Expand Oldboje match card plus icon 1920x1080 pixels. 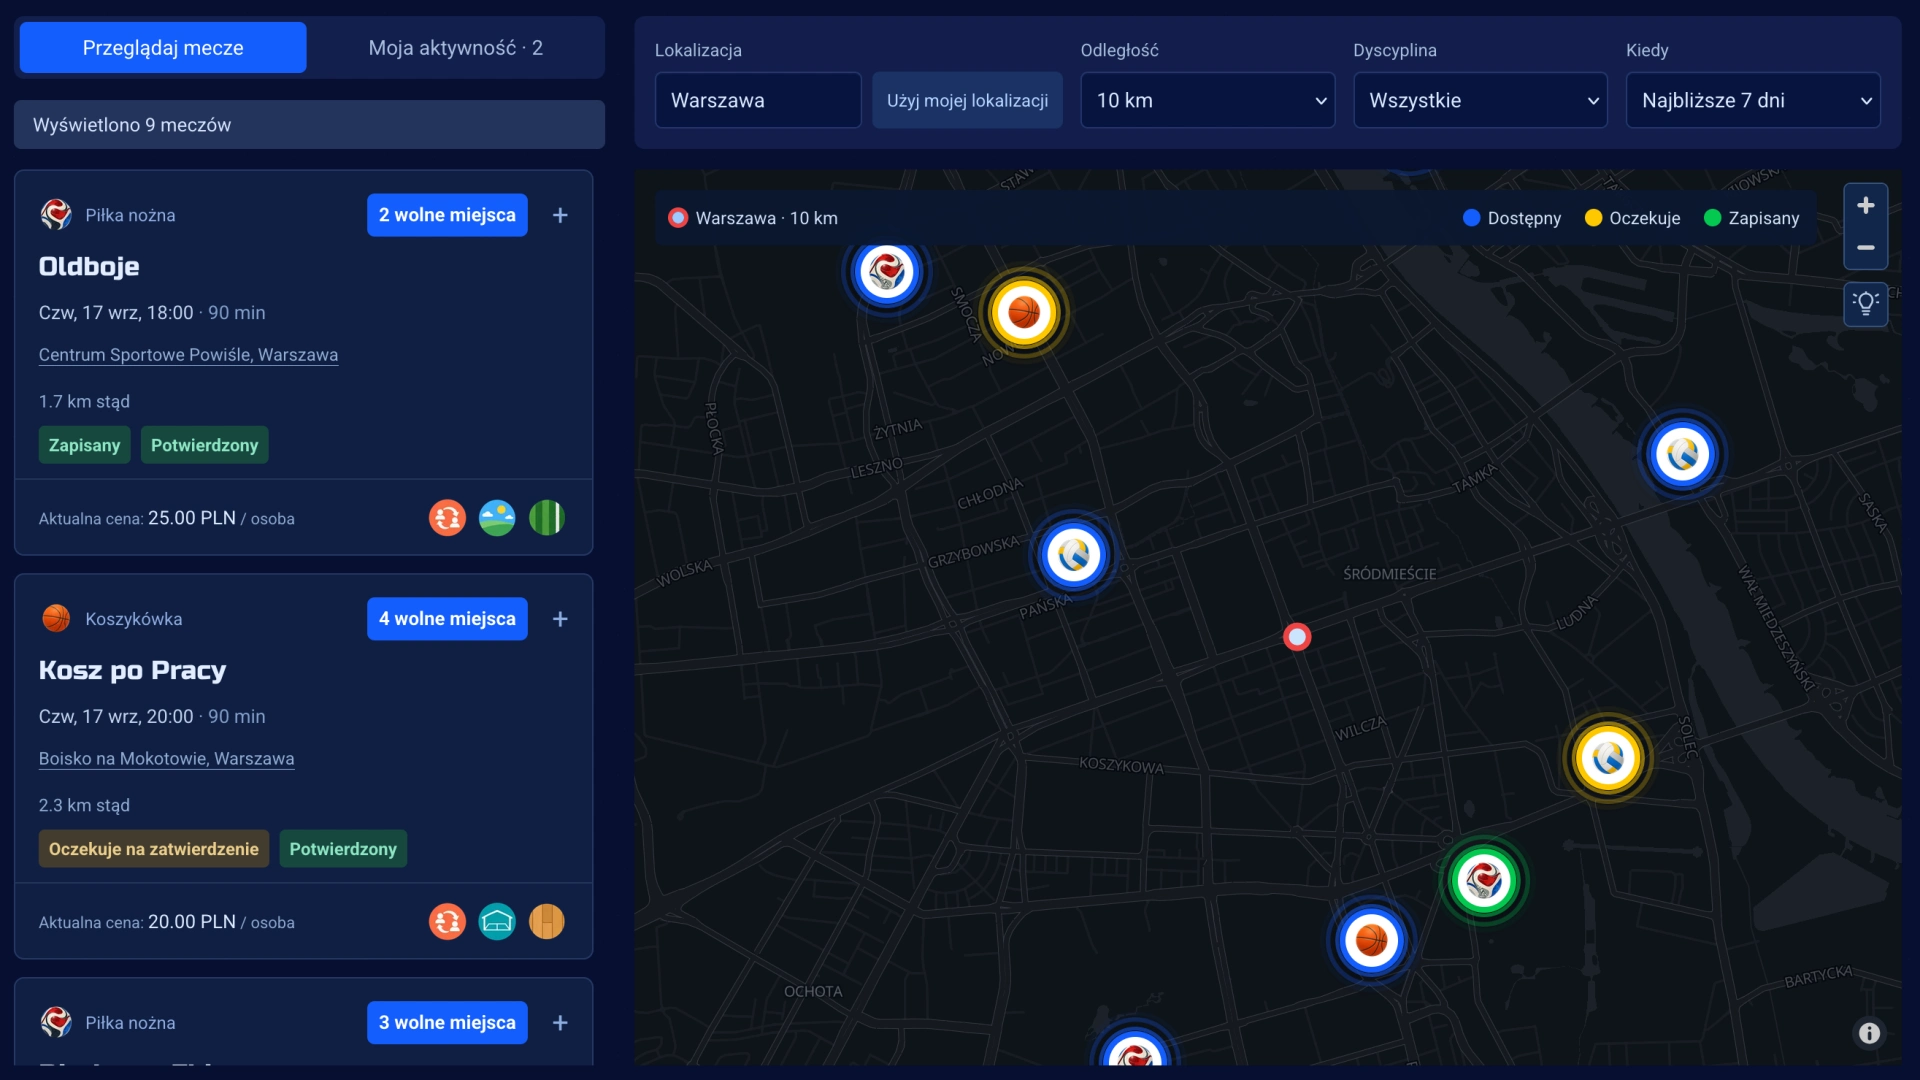click(x=560, y=215)
